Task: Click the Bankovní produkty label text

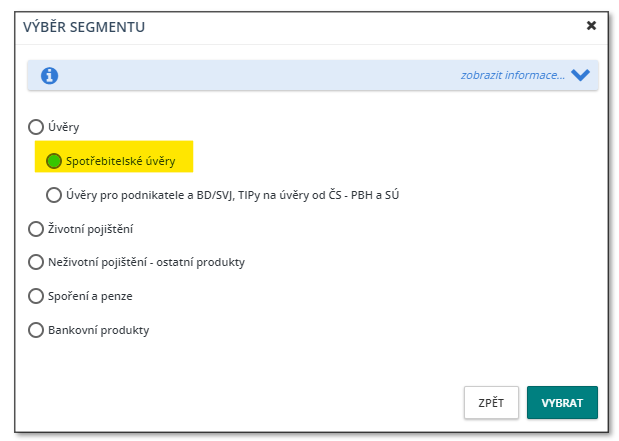Action: (x=99, y=330)
